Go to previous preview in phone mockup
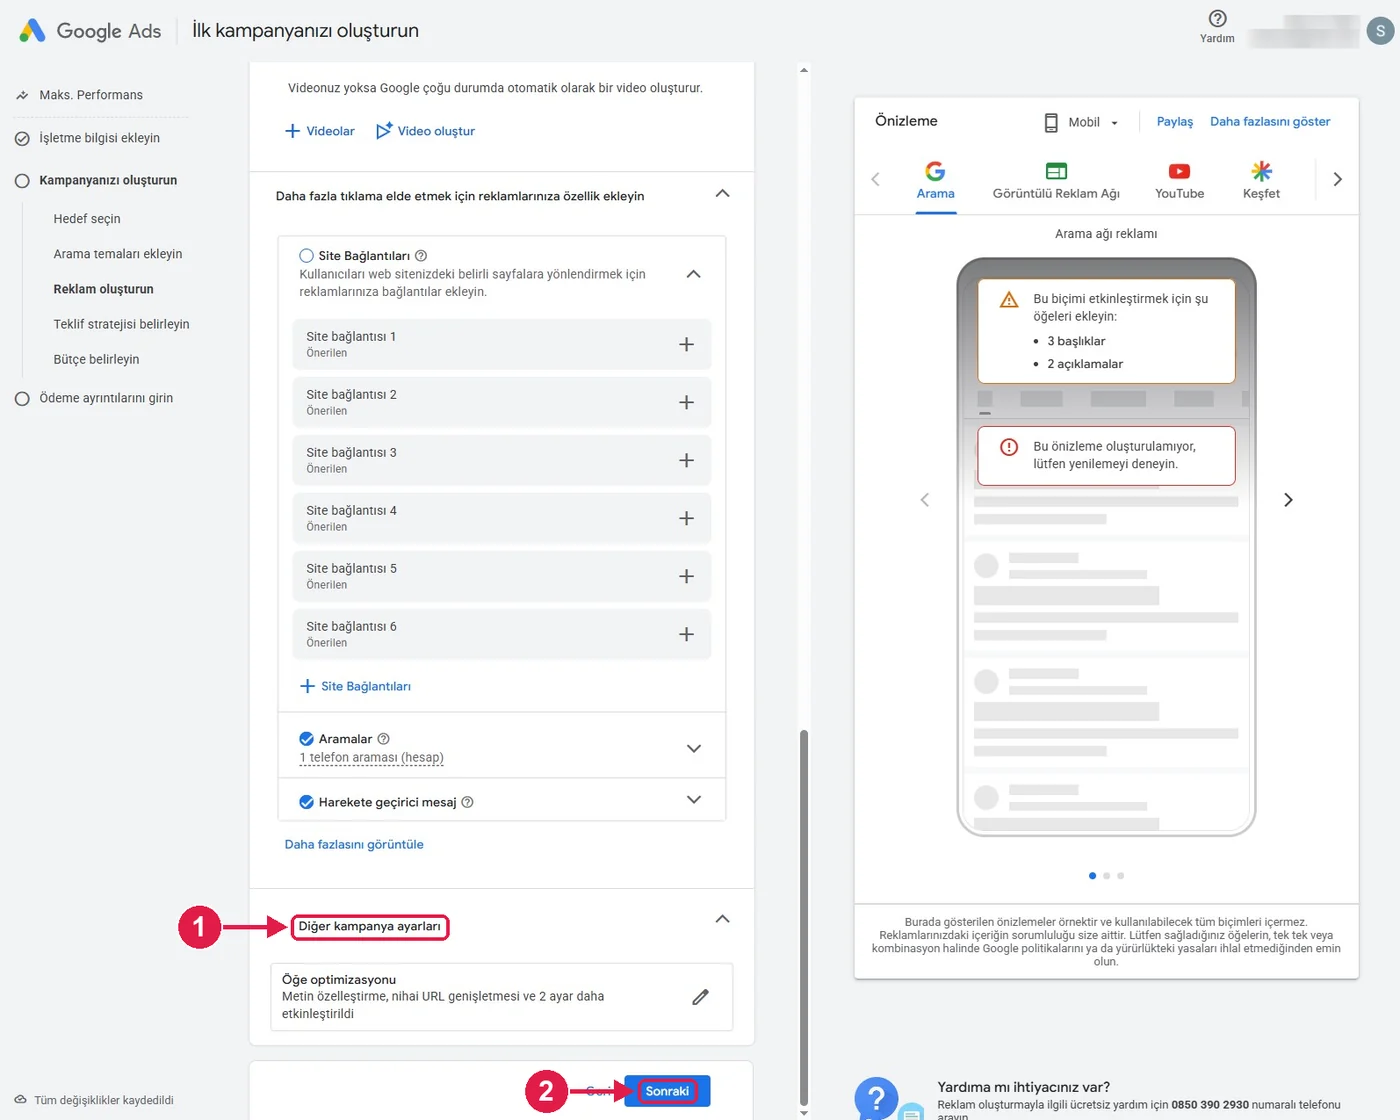Screen dimensions: 1400x1120 click(925, 500)
